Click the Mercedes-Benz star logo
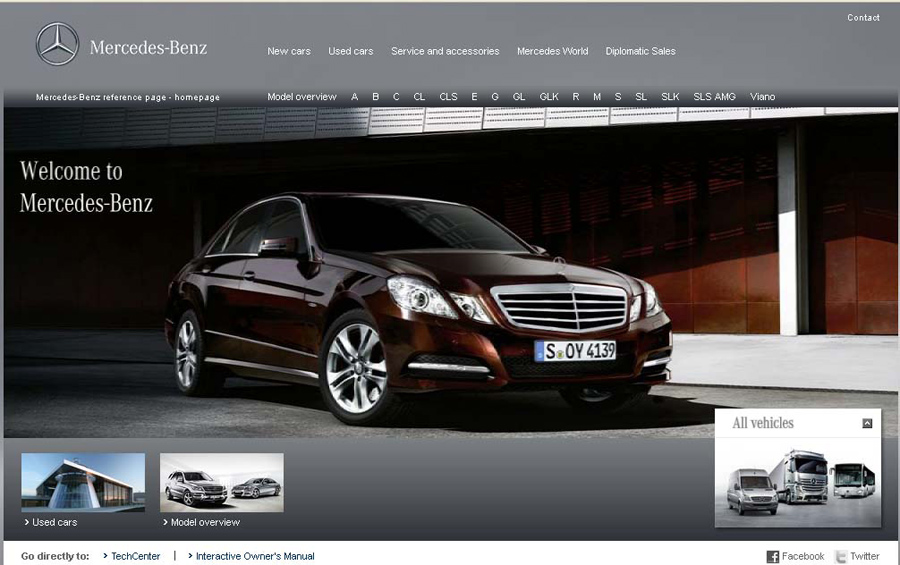Screen dimensions: 900x565 pyautogui.click(x=57, y=44)
